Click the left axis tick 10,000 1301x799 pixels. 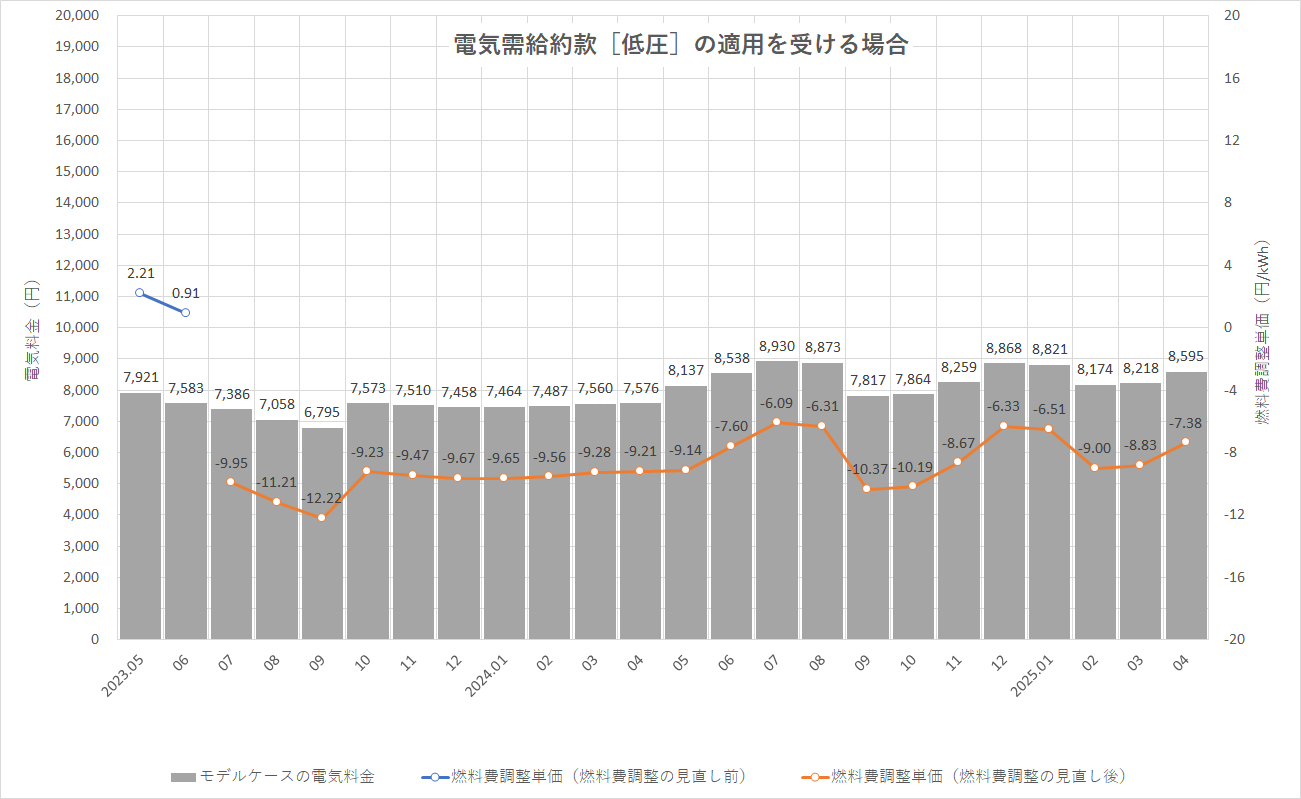click(x=79, y=328)
